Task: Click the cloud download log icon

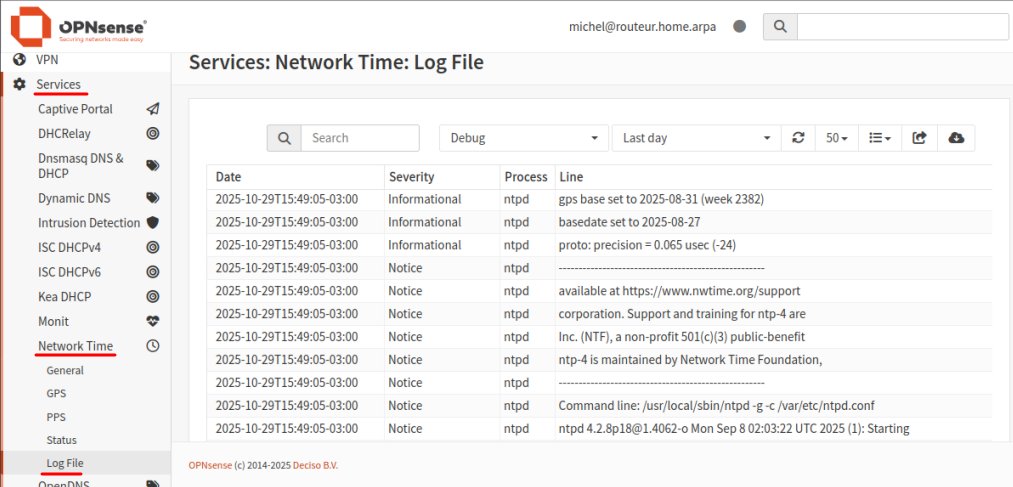Action: click(x=956, y=138)
